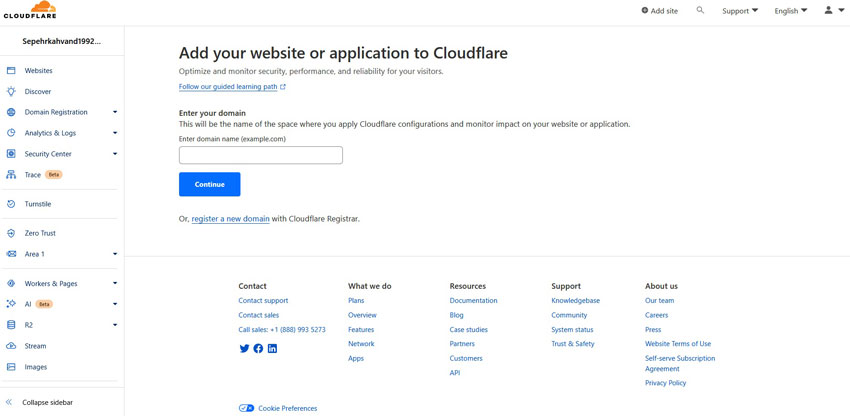This screenshot has height=416, width=850.
Task: Open Websites in the sidebar
Action: pos(38,71)
